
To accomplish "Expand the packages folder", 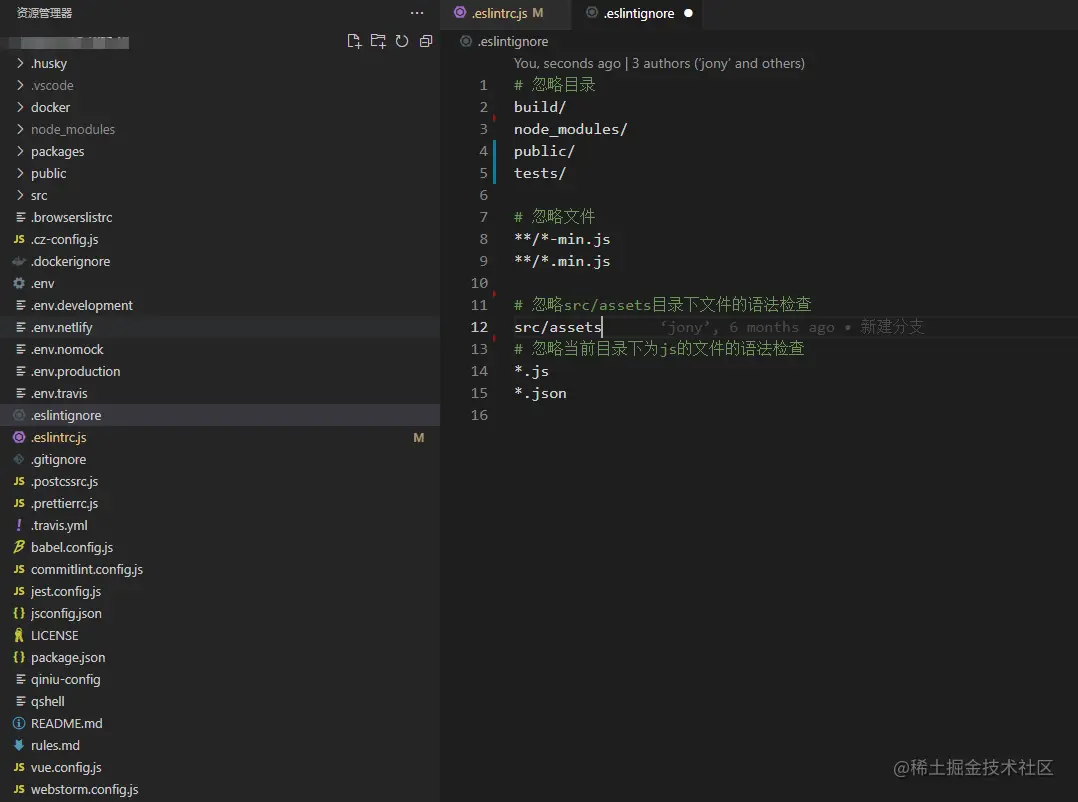I will pos(20,151).
